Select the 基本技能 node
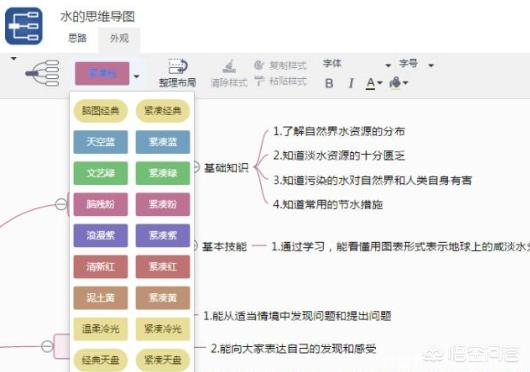 [x=224, y=247]
